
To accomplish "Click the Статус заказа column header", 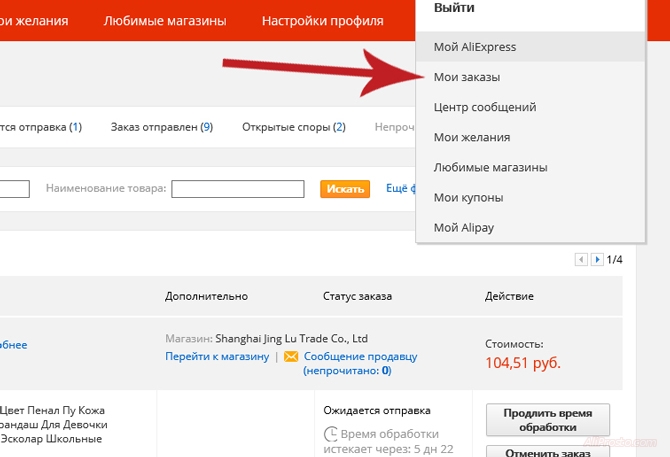I will click(357, 296).
